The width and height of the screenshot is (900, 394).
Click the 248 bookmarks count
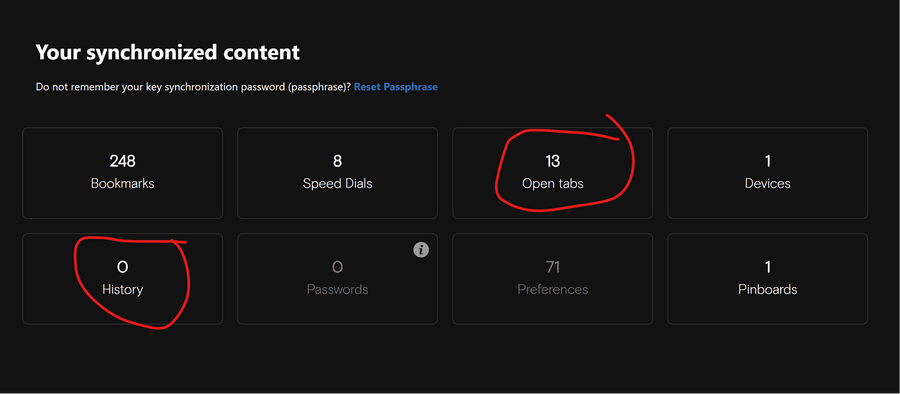point(122,161)
